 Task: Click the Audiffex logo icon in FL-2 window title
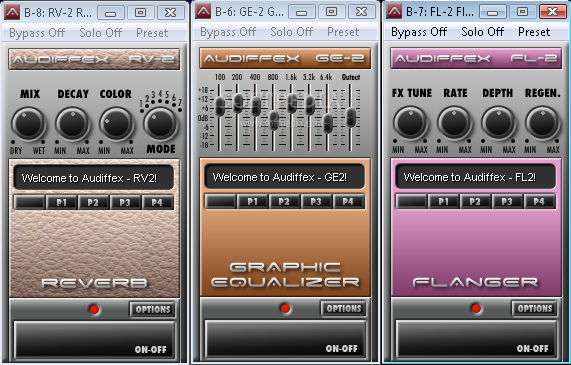click(394, 12)
